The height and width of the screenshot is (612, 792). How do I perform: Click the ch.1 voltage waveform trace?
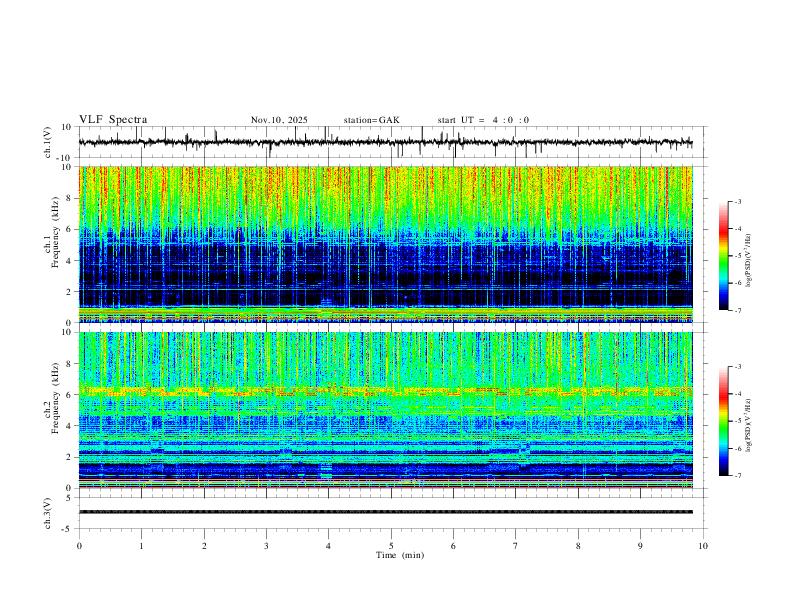pyautogui.click(x=385, y=142)
